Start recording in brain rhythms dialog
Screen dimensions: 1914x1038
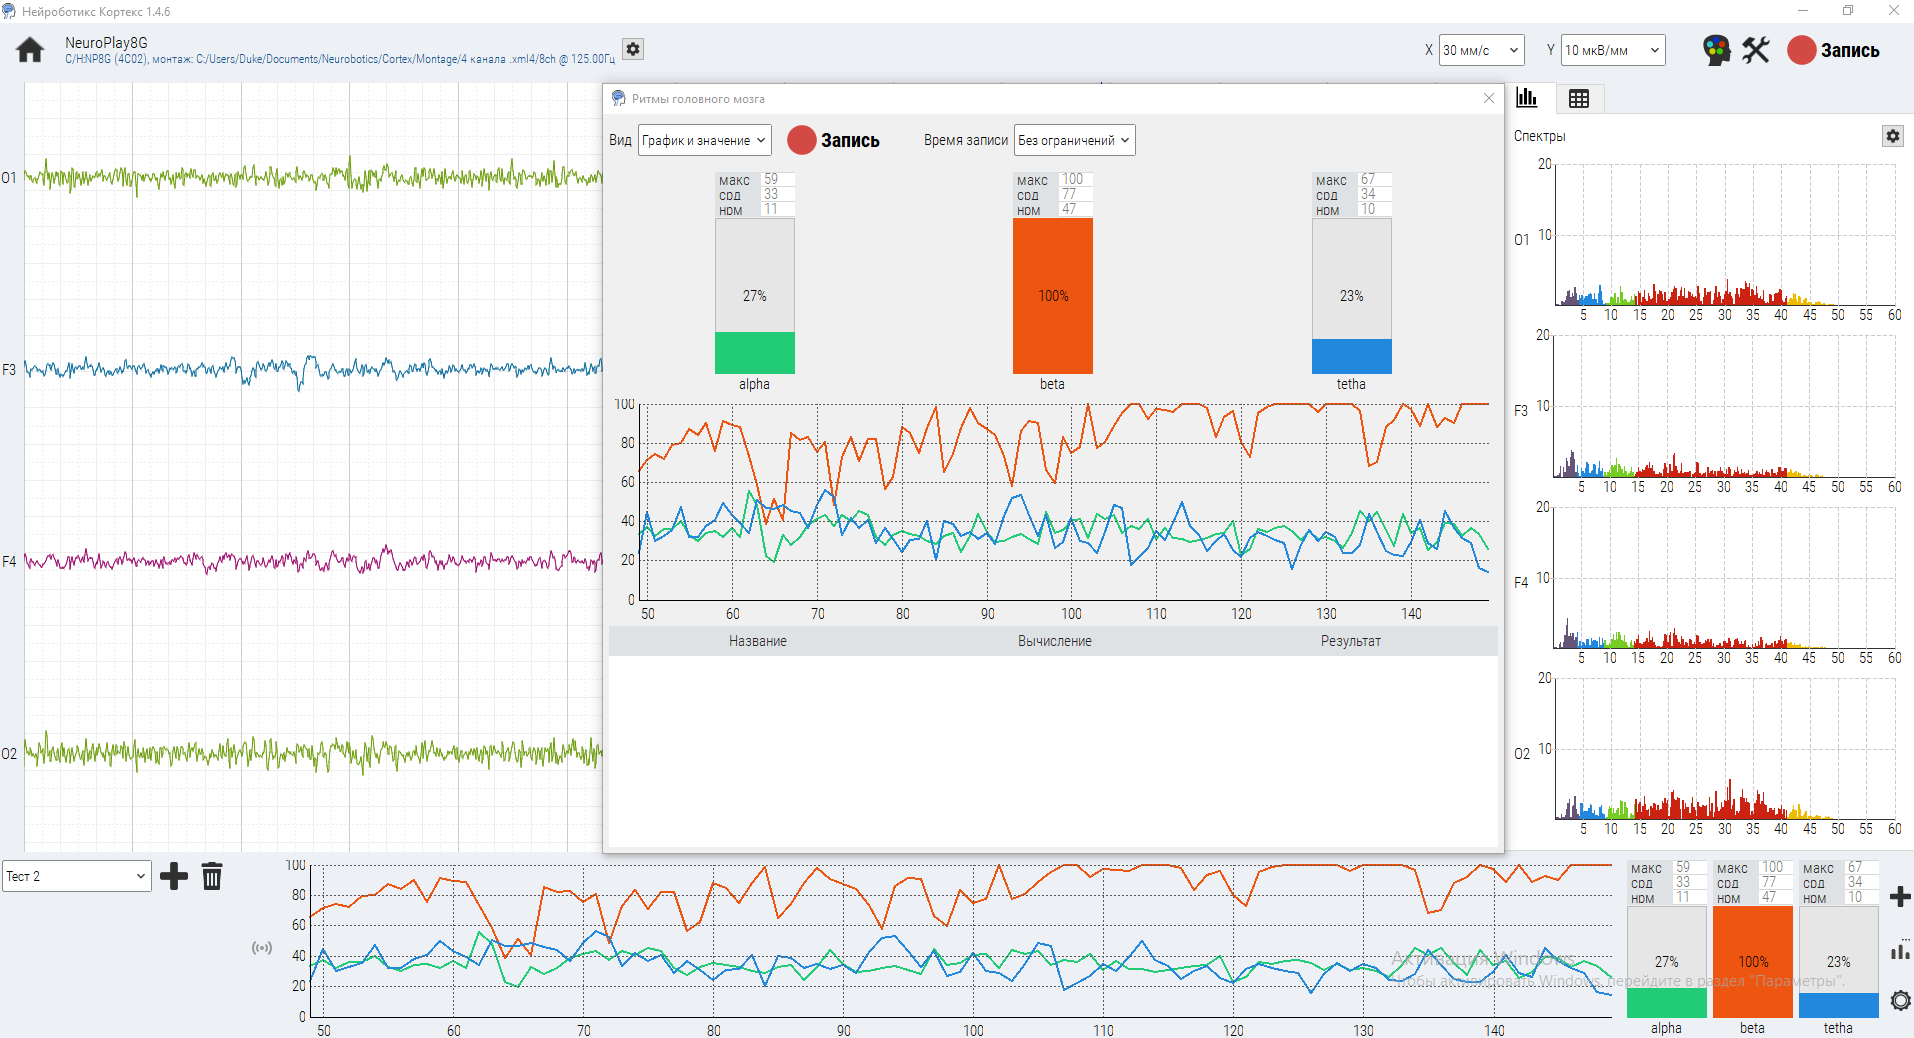pos(834,140)
